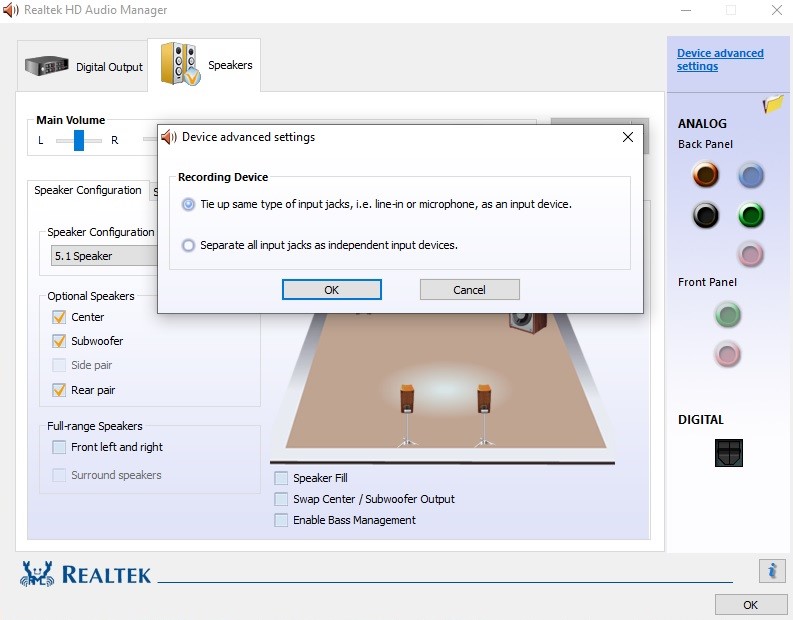Switch to the Digital Output tab
Screen dimensions: 793x620
[82, 66]
